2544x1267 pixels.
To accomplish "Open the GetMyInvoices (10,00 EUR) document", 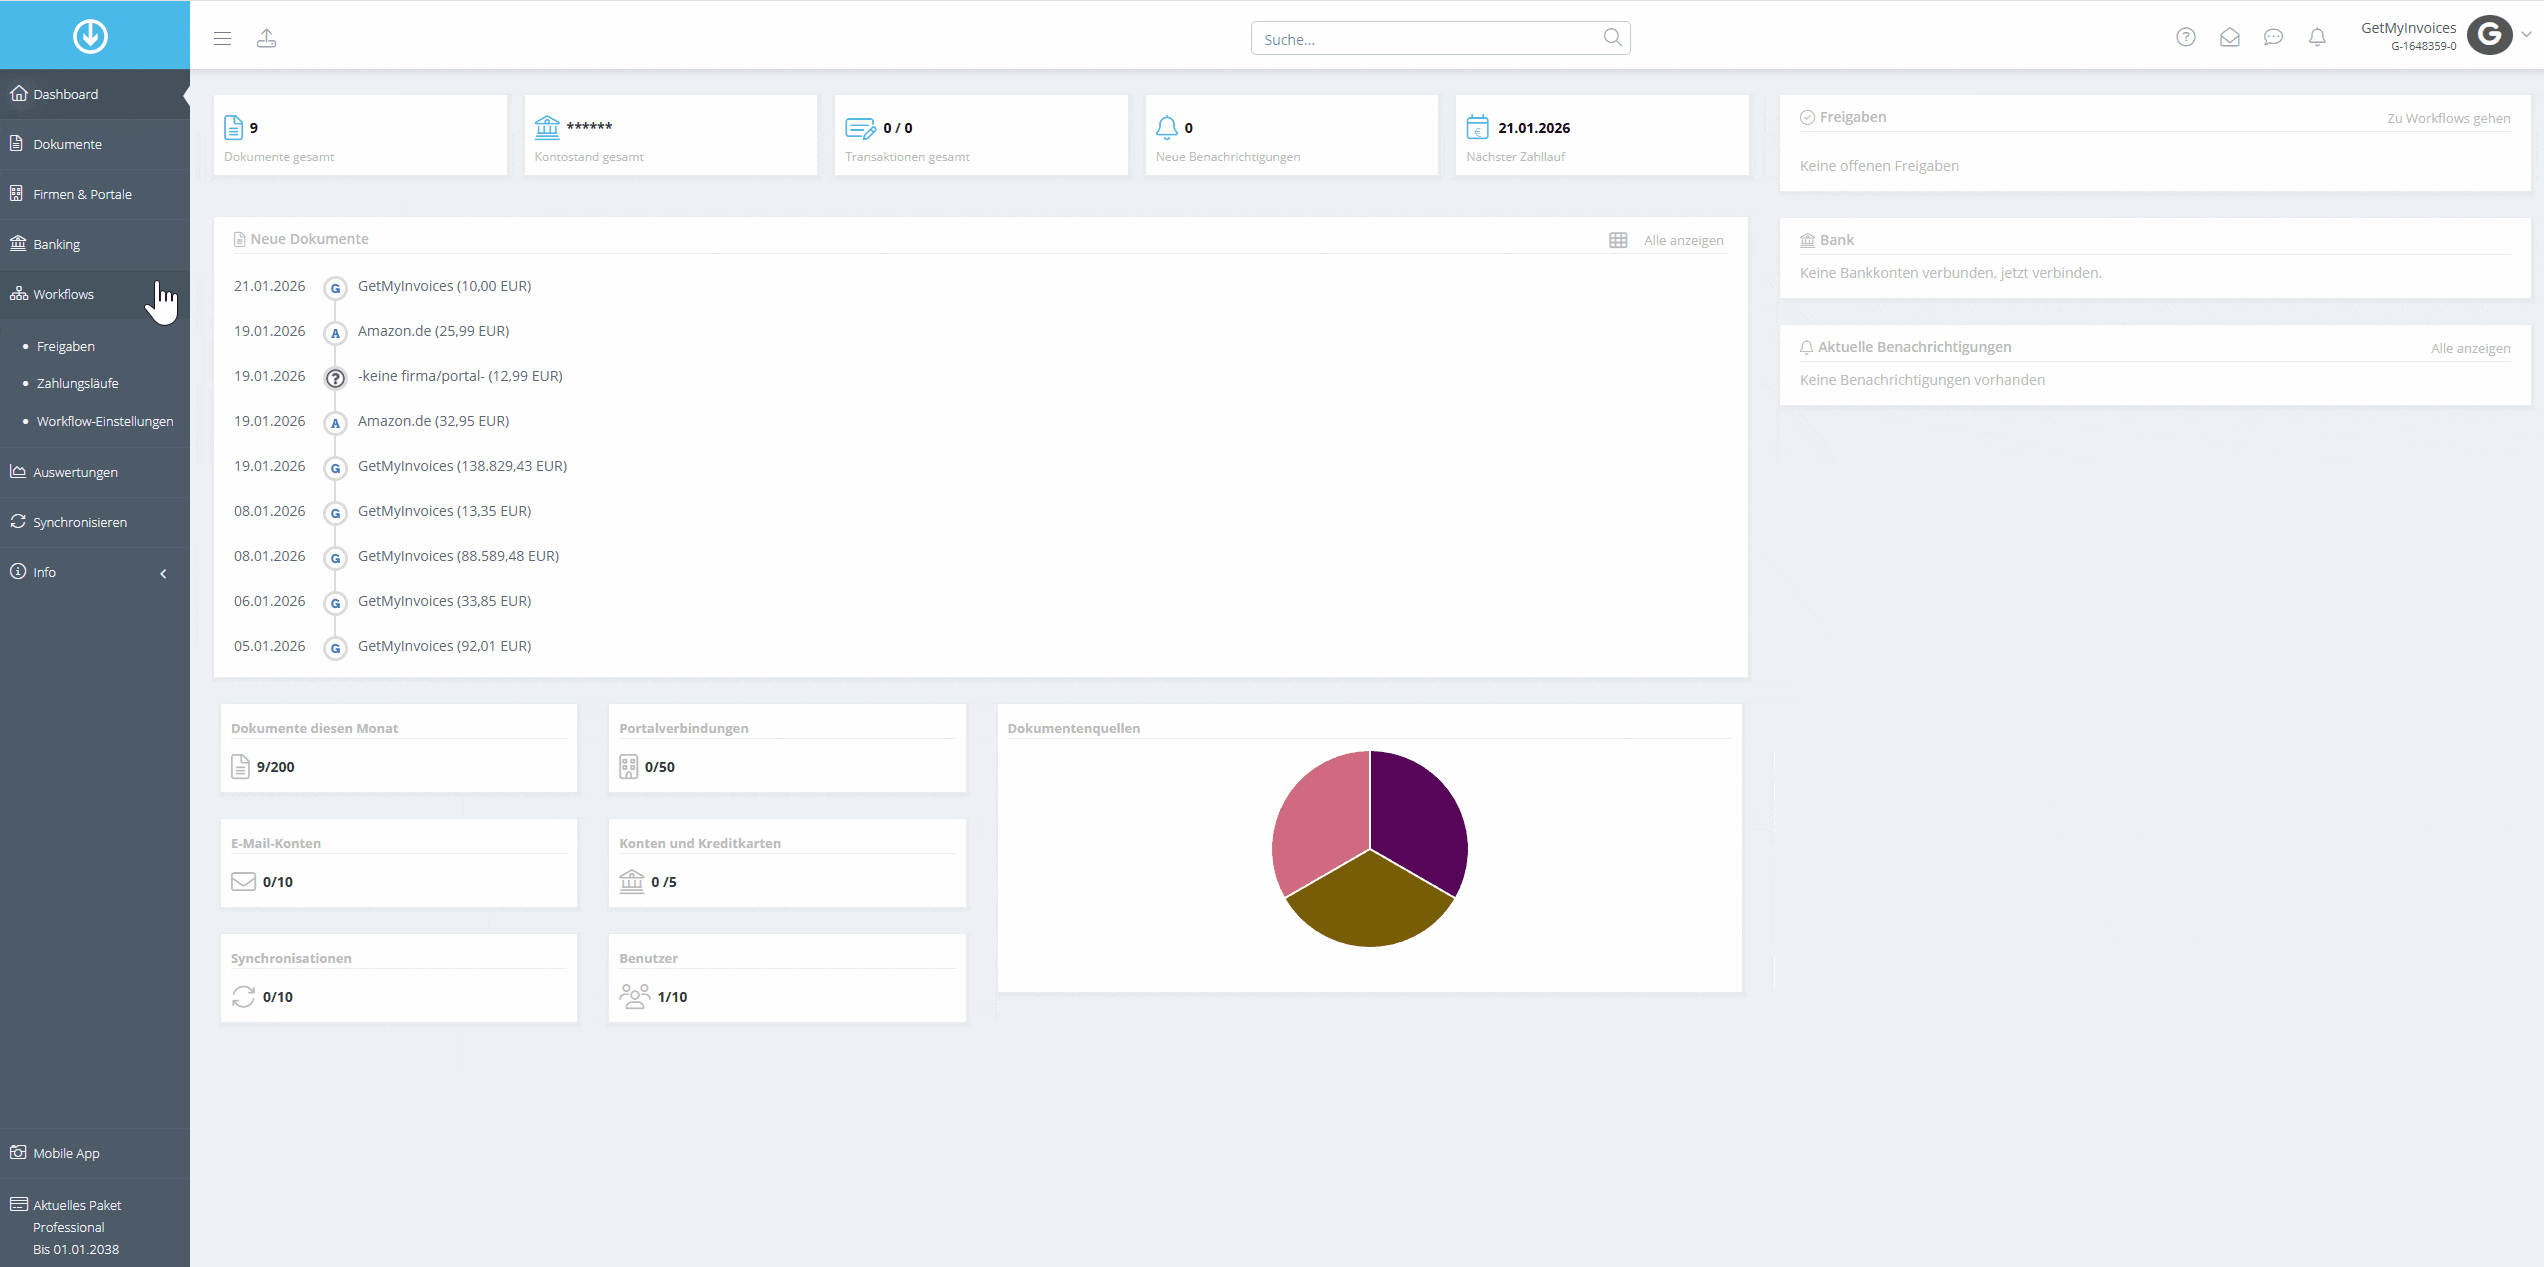I will [x=444, y=286].
